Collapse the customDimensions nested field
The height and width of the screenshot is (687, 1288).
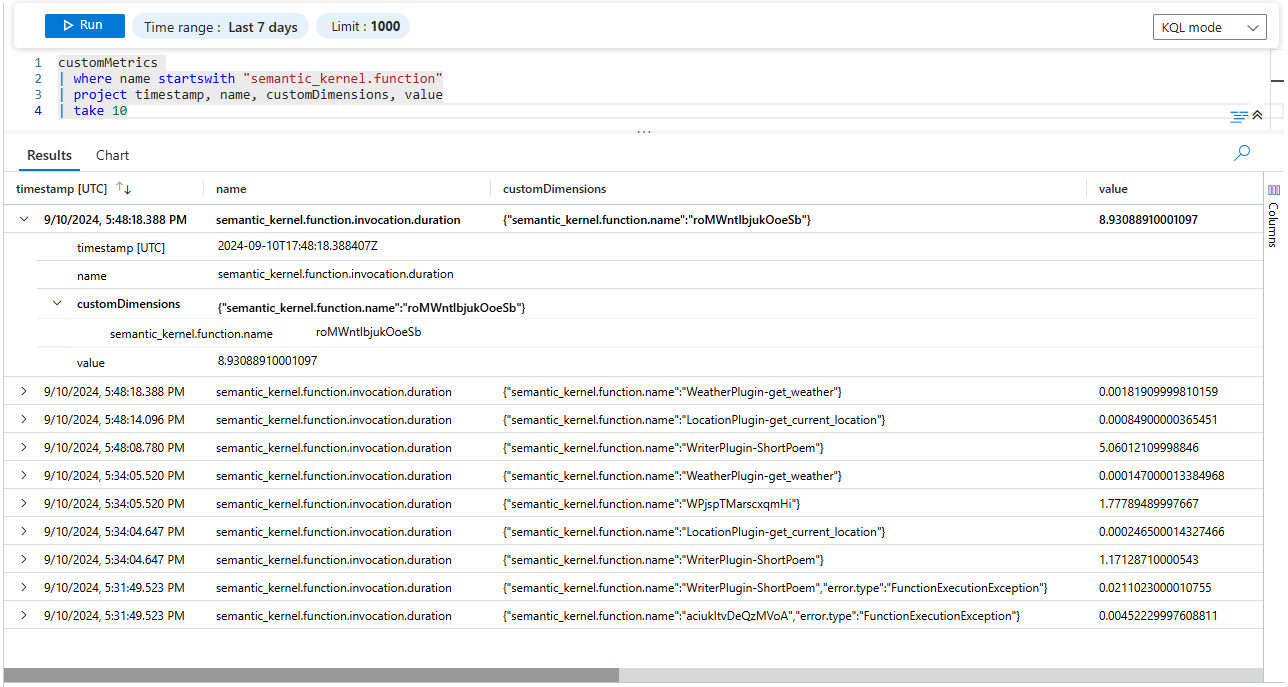(57, 304)
